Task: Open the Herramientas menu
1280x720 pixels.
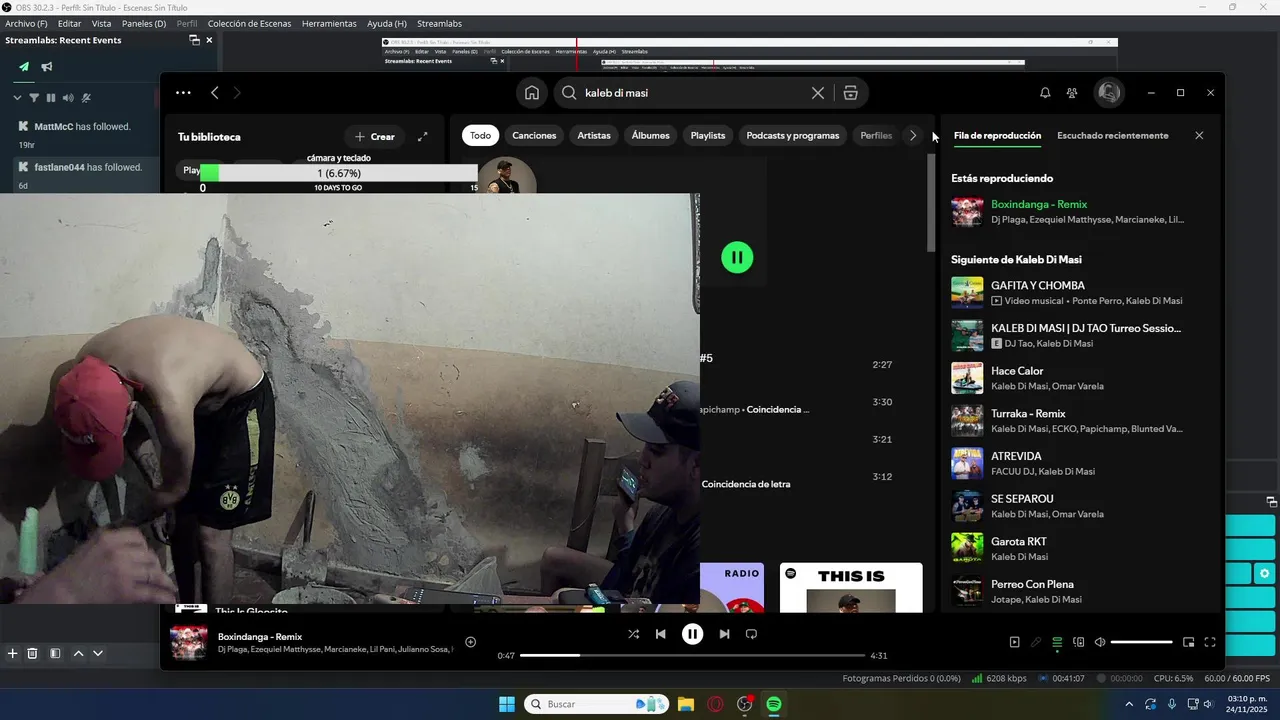Action: pos(329,23)
